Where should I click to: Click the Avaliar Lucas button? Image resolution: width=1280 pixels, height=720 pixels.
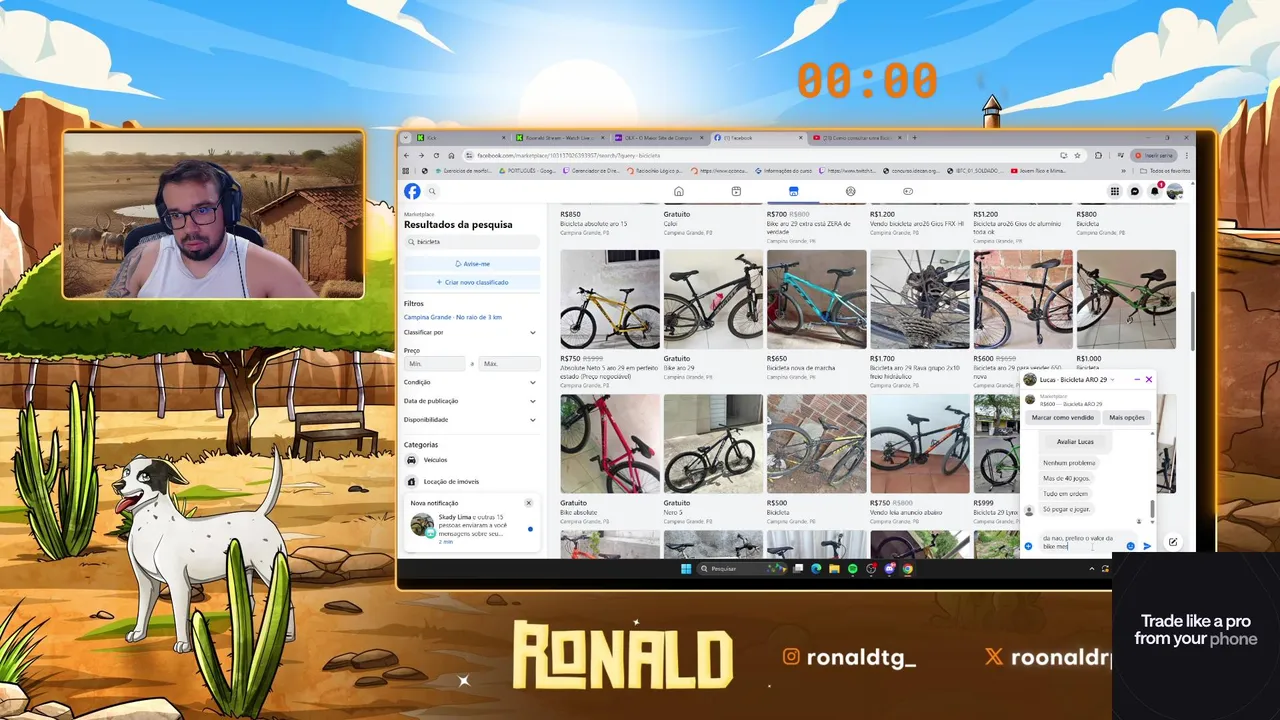tap(1075, 442)
